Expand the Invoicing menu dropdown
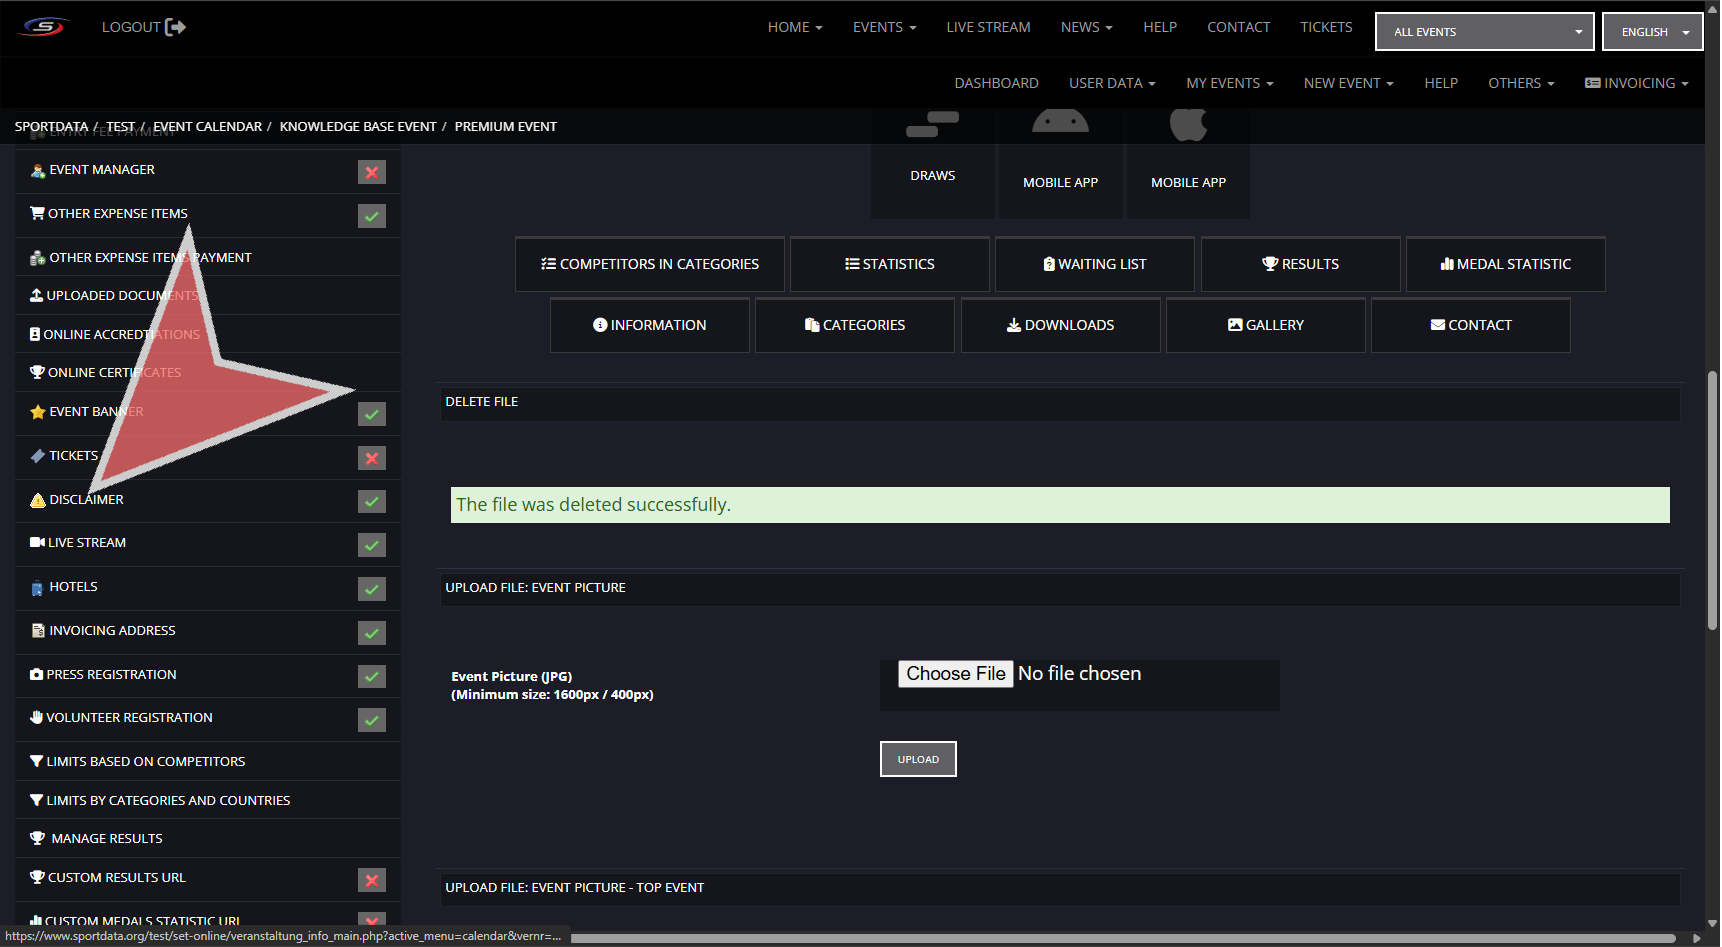This screenshot has height=947, width=1722. coord(1637,83)
